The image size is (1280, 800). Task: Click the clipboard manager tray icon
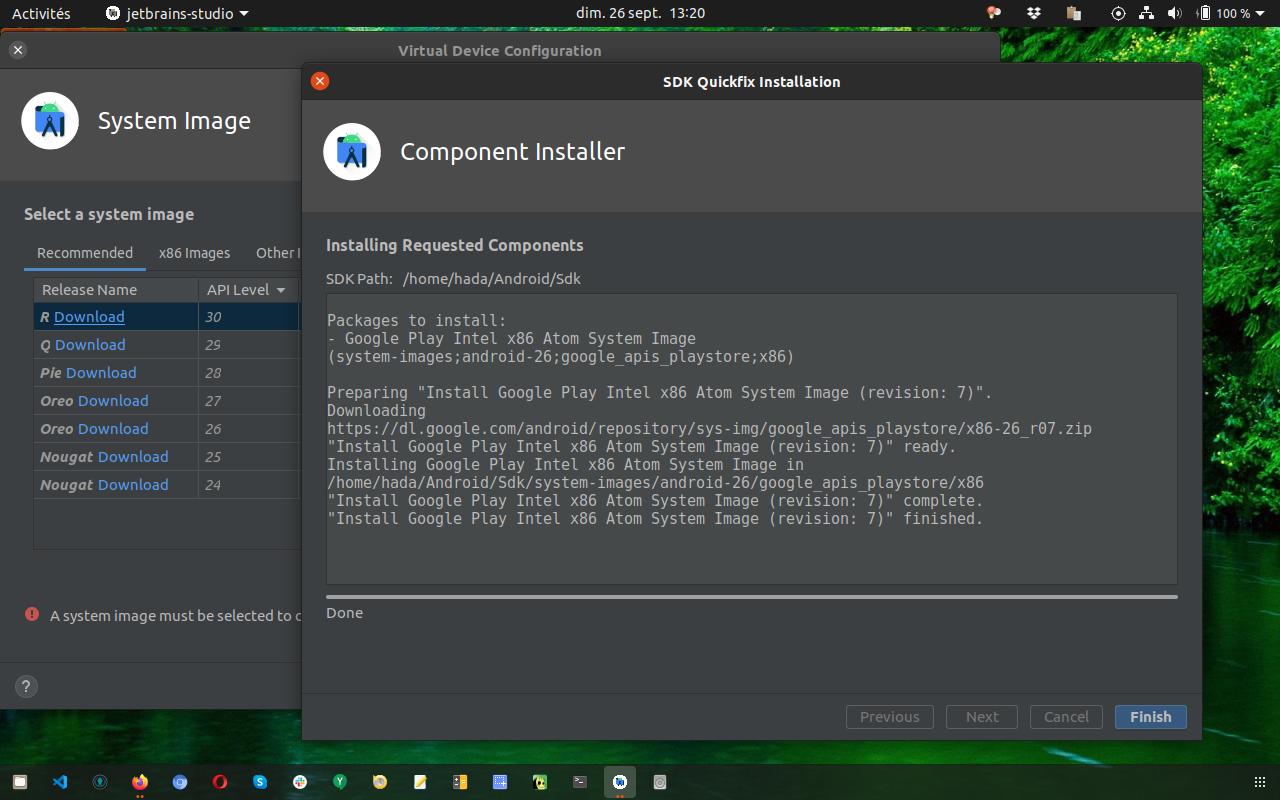click(x=1074, y=13)
